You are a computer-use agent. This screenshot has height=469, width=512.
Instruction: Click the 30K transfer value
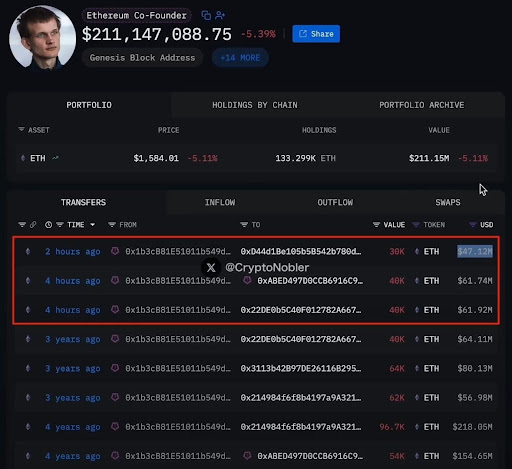[397, 251]
